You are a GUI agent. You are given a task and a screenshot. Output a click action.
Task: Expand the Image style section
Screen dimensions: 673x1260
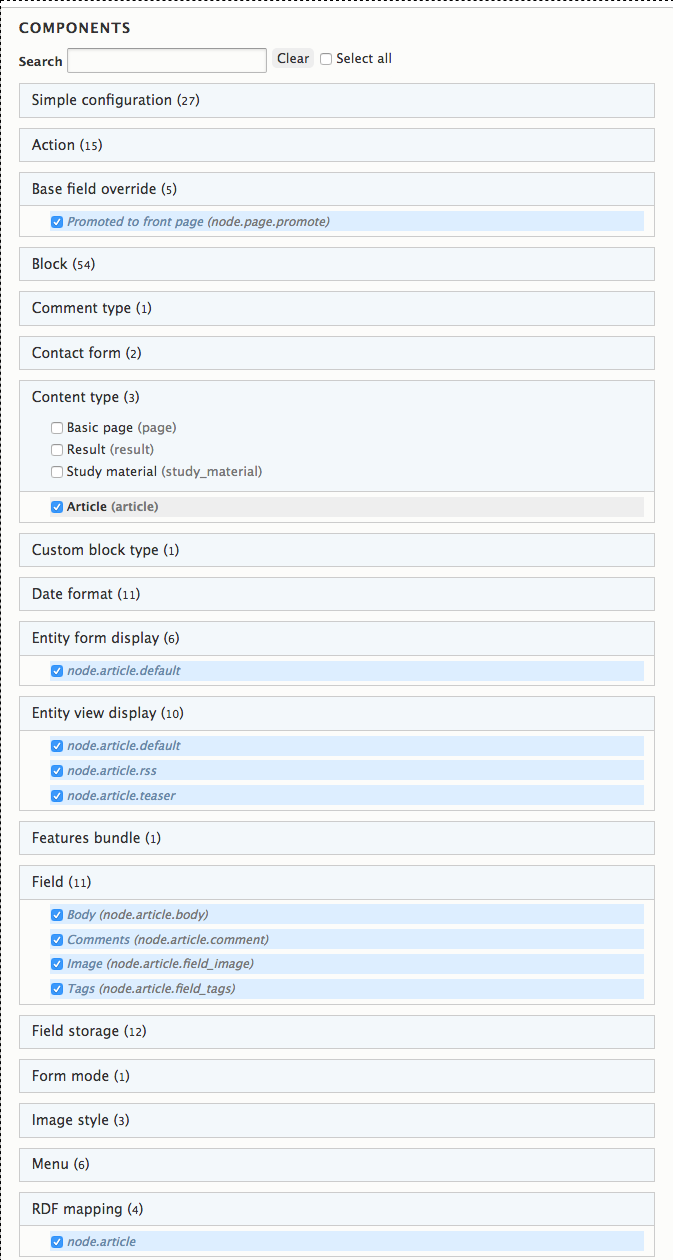click(x=337, y=1120)
